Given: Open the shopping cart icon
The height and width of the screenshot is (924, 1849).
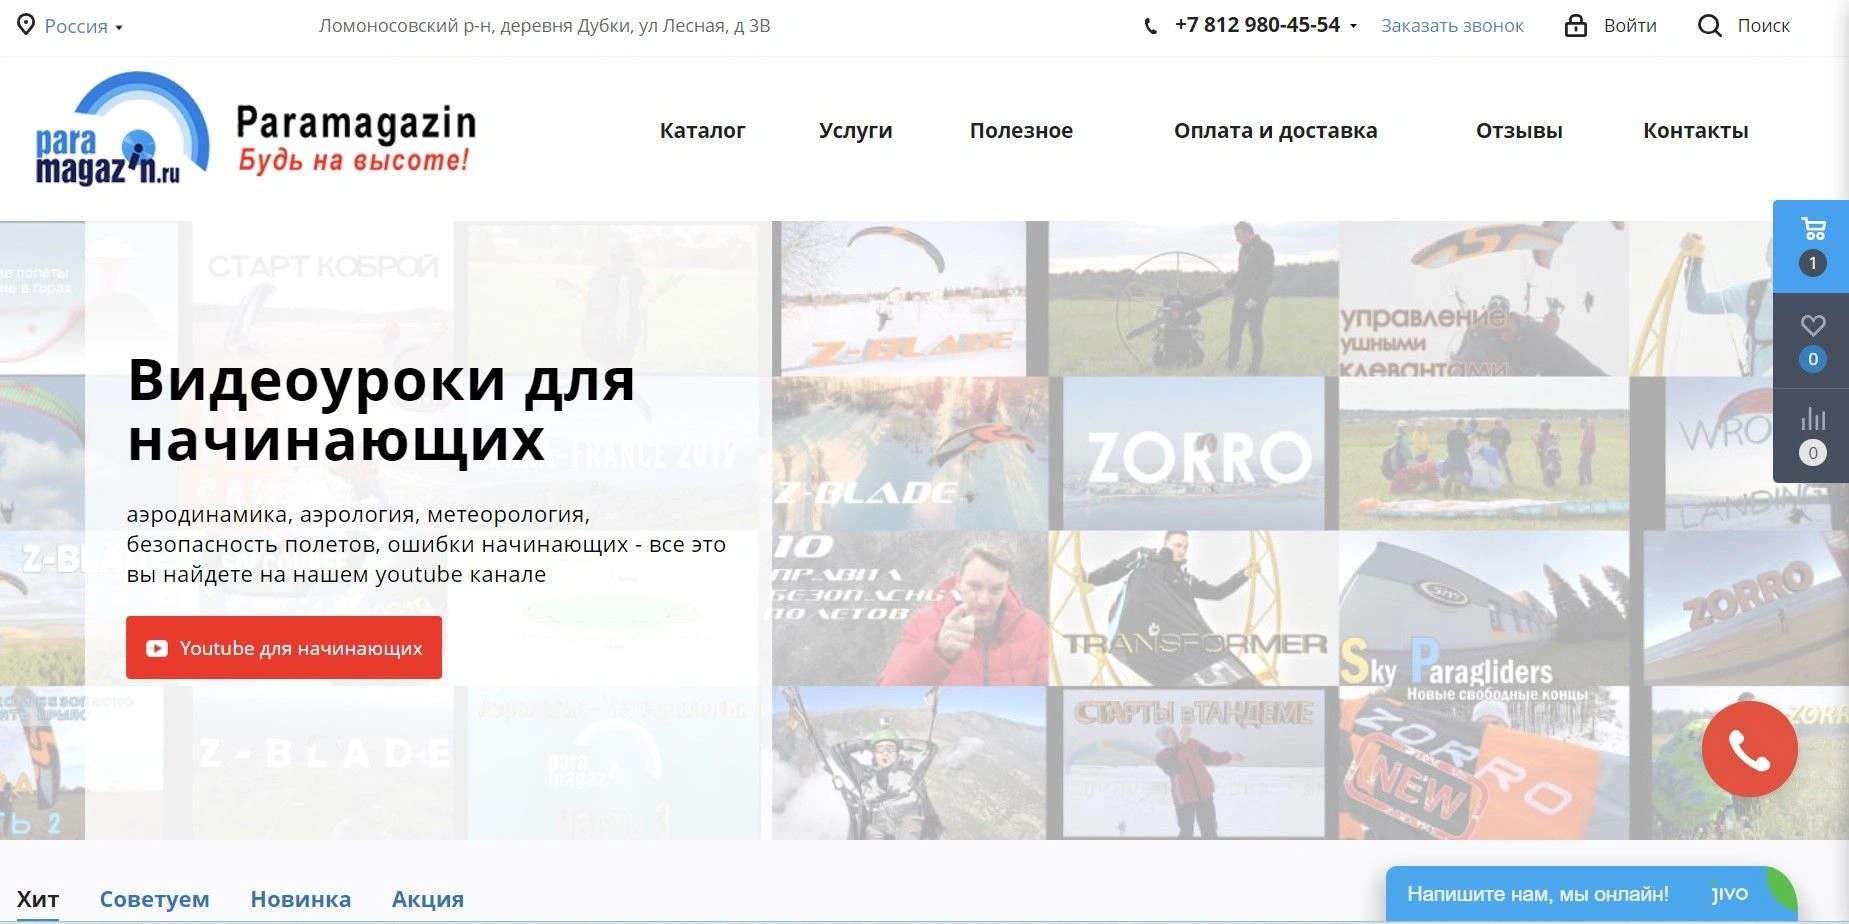Looking at the screenshot, I should pyautogui.click(x=1812, y=230).
